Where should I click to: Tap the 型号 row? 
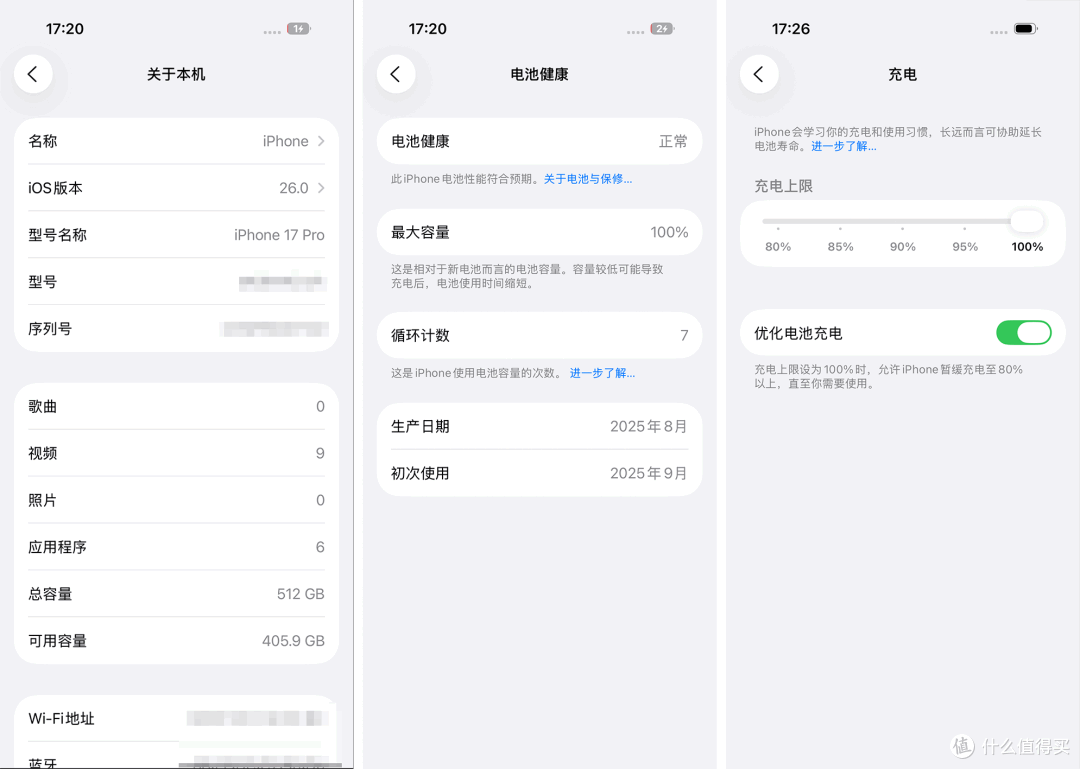[x=176, y=282]
